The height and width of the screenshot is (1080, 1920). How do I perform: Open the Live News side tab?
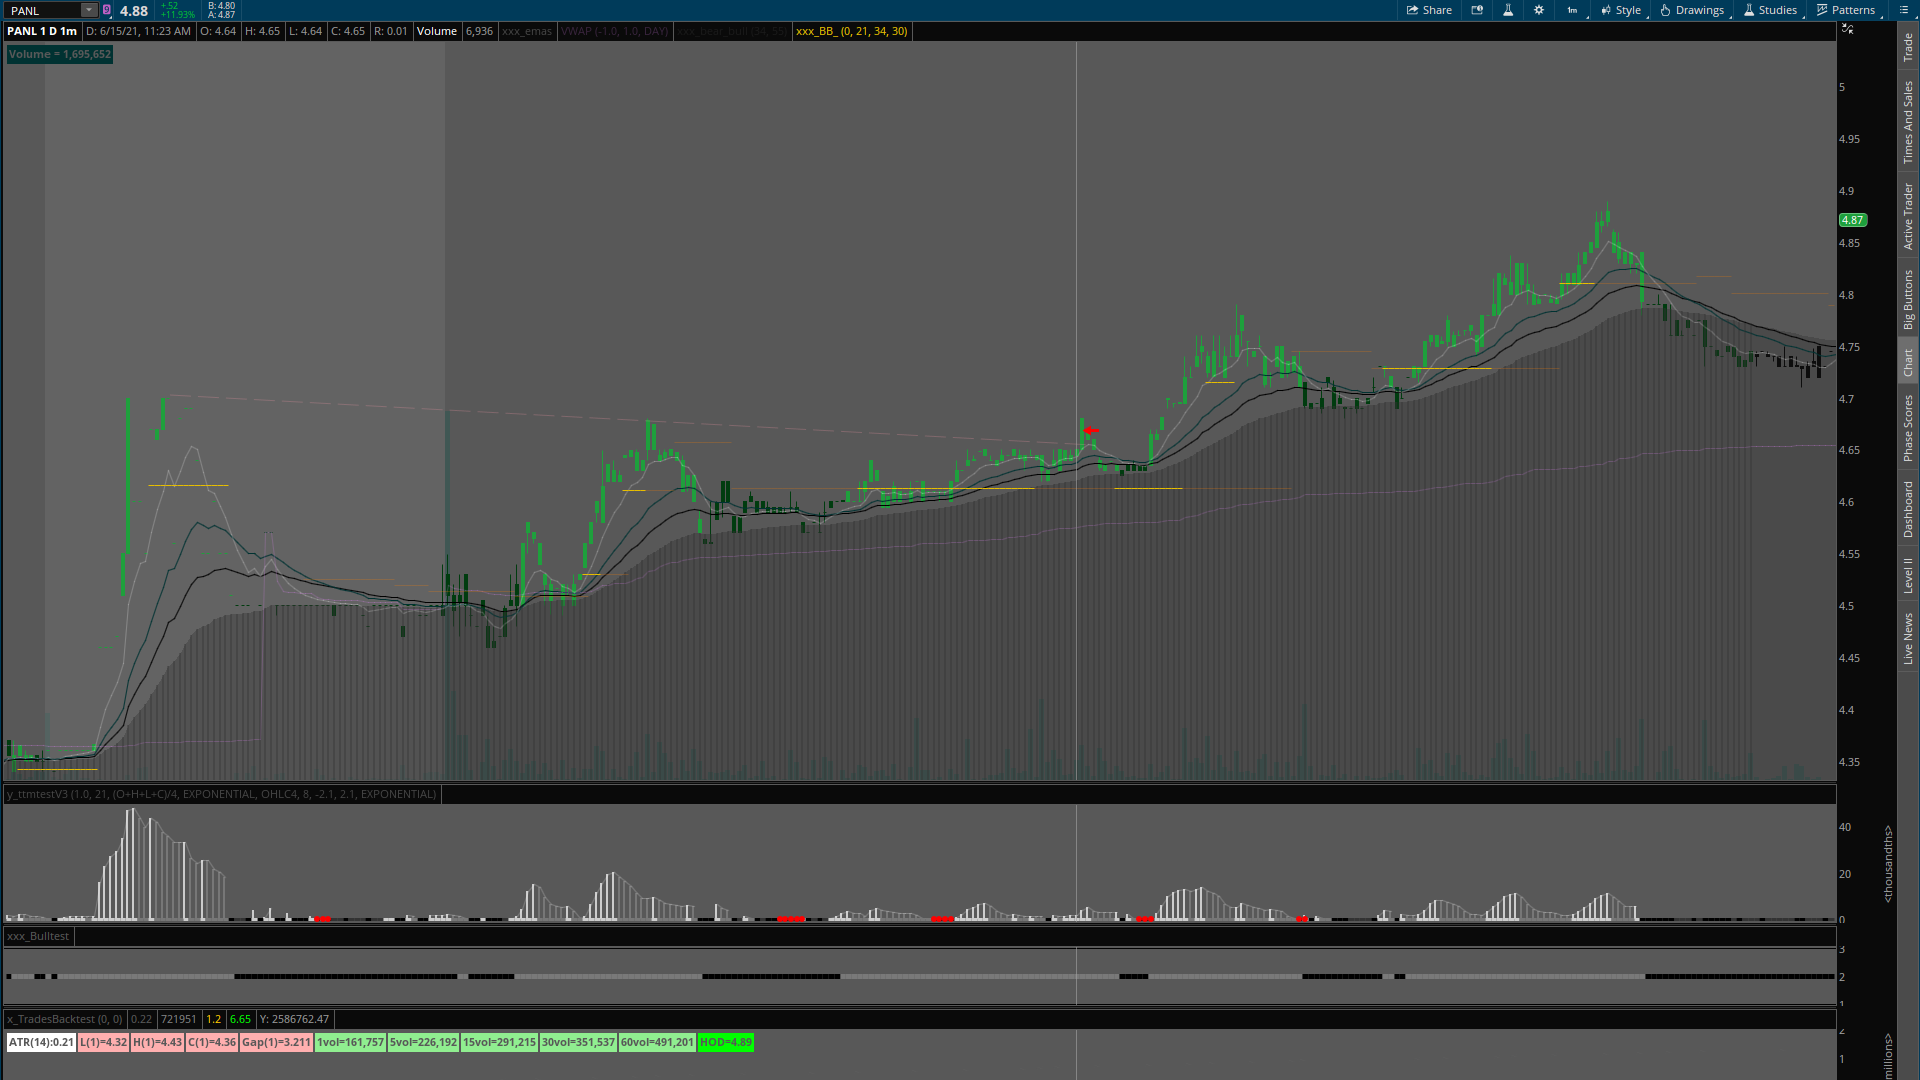[1908, 639]
